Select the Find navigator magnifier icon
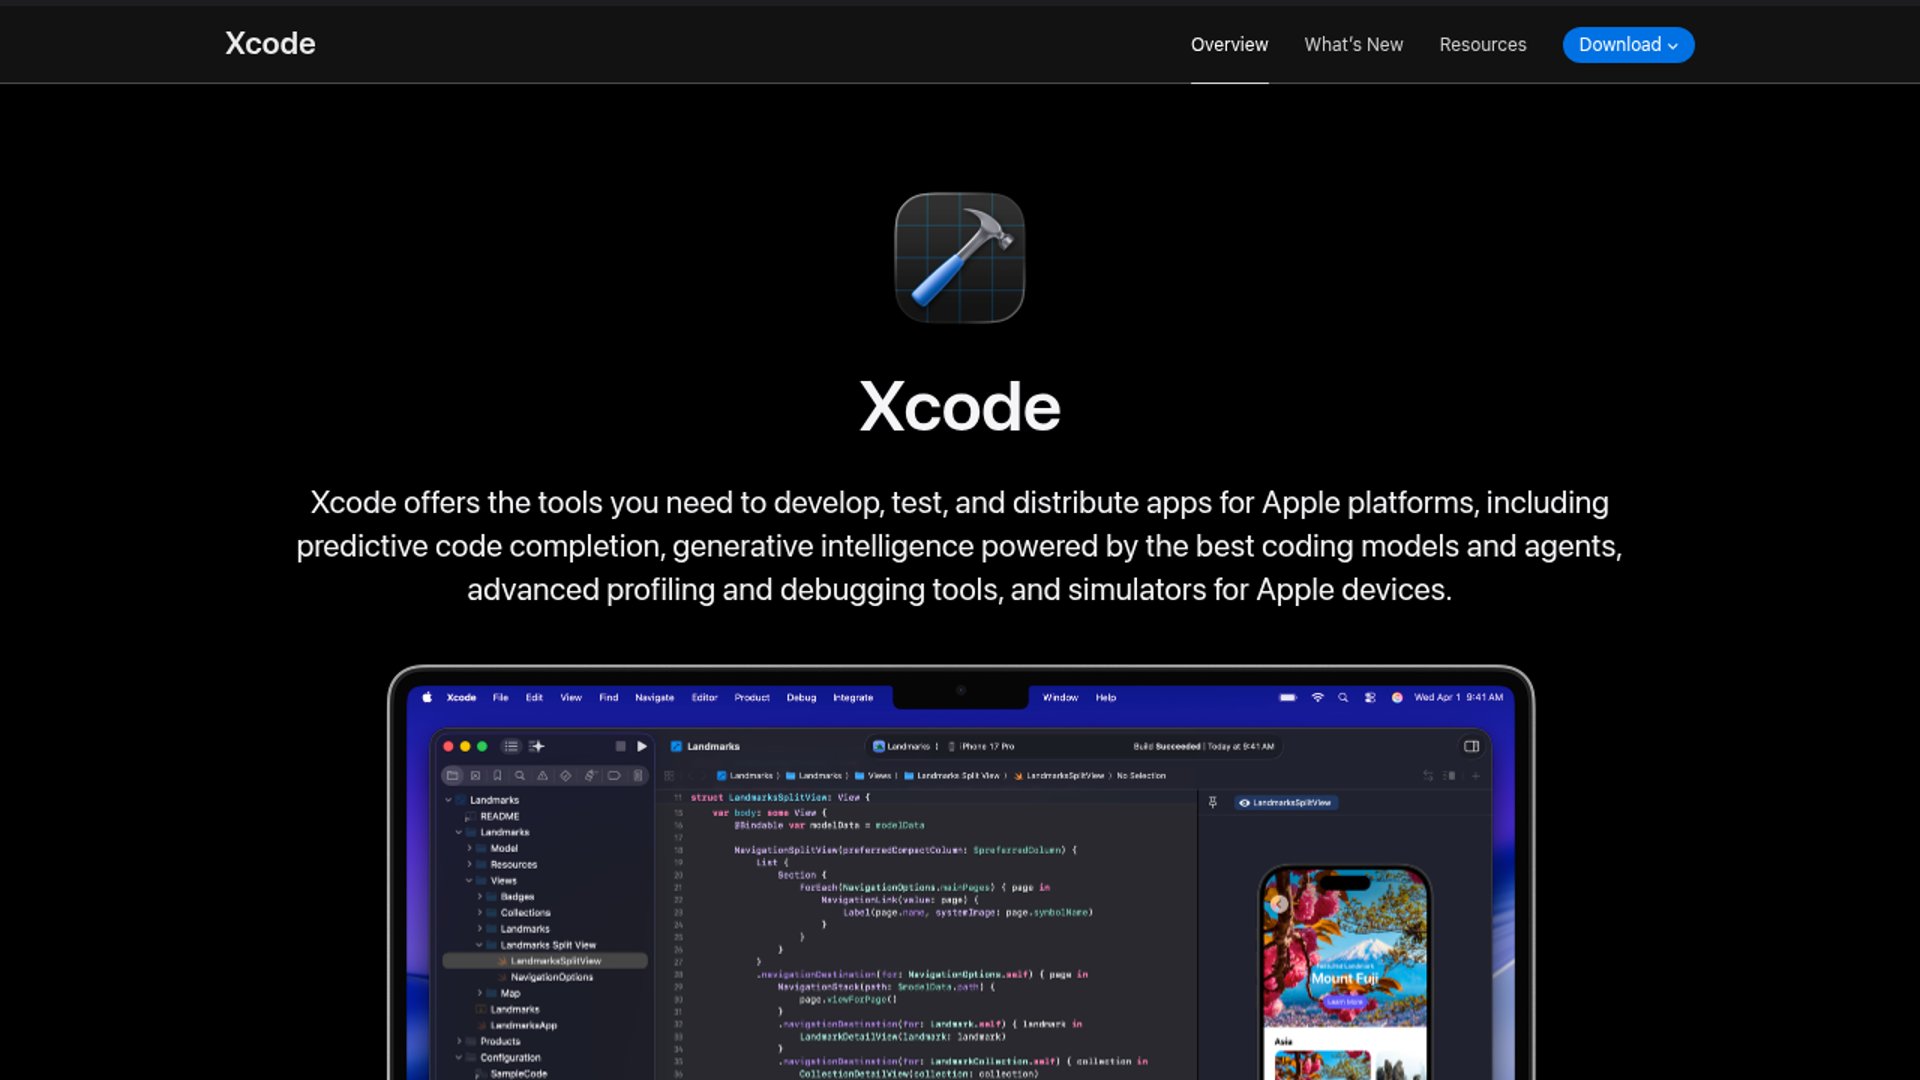The image size is (1920, 1080). (519, 775)
